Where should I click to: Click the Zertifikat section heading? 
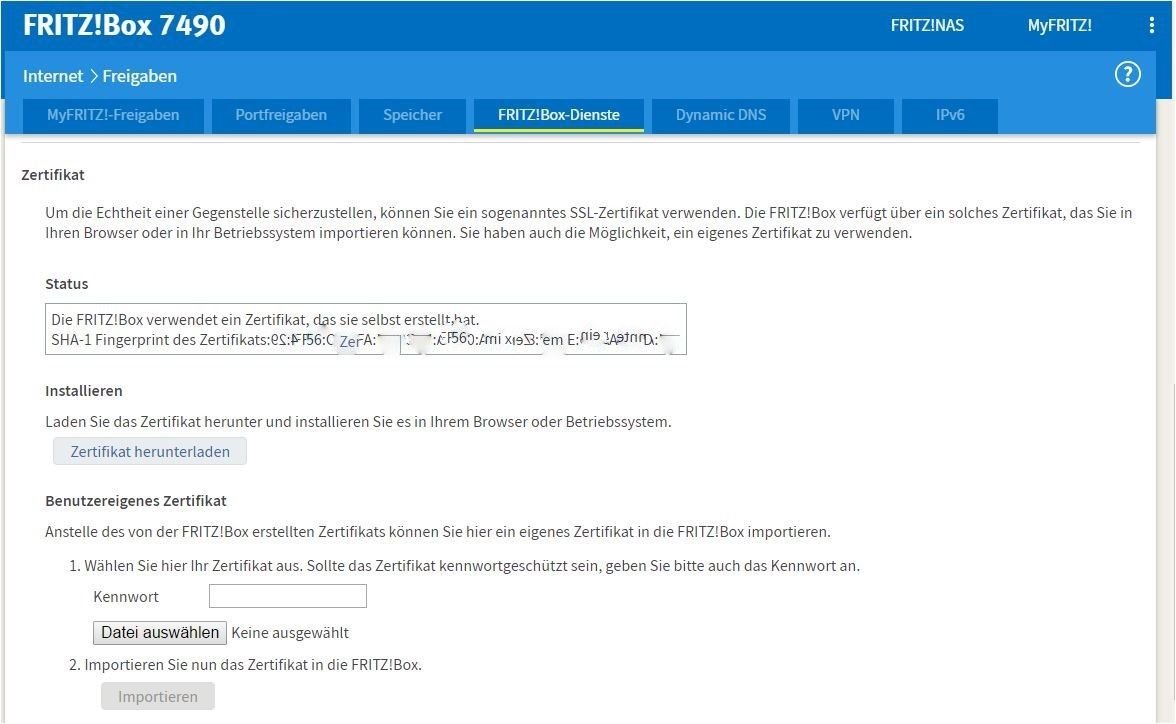(x=52, y=175)
